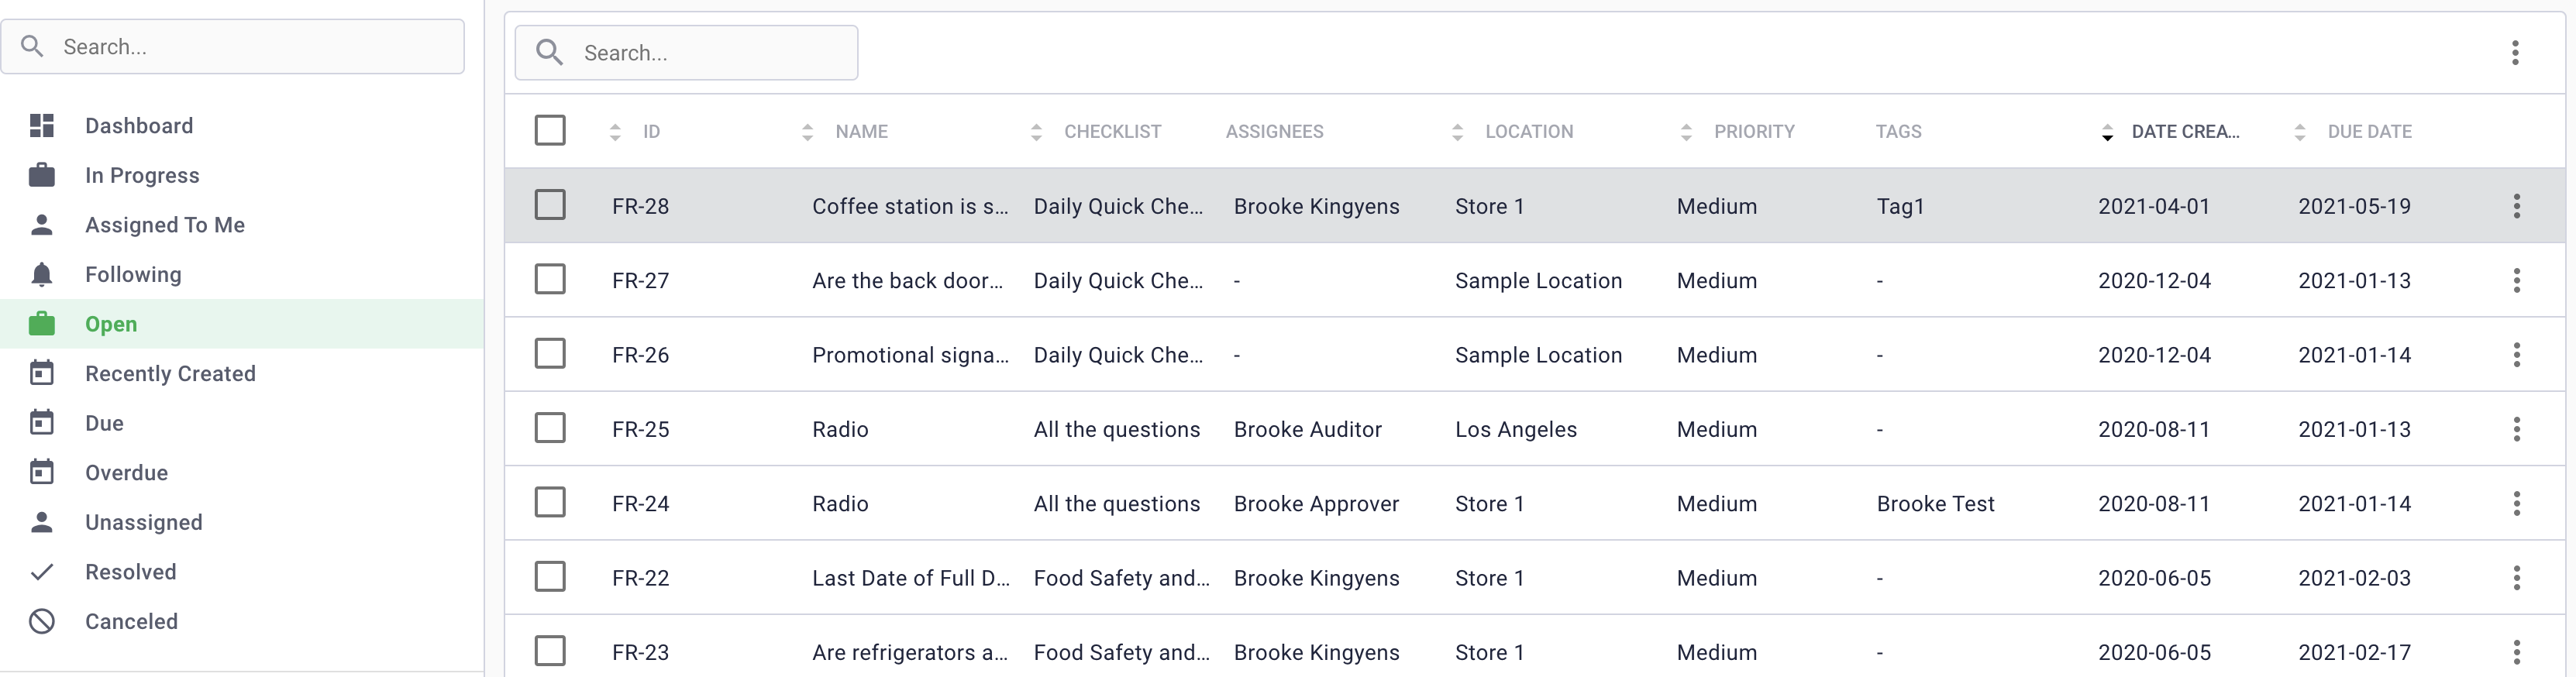Open record FR-28
2576x677 pixels.
pyautogui.click(x=640, y=206)
